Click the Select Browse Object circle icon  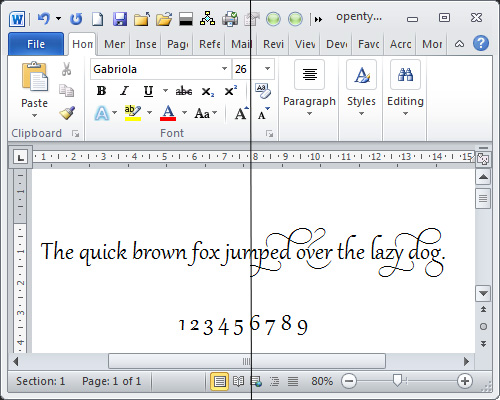tap(483, 326)
